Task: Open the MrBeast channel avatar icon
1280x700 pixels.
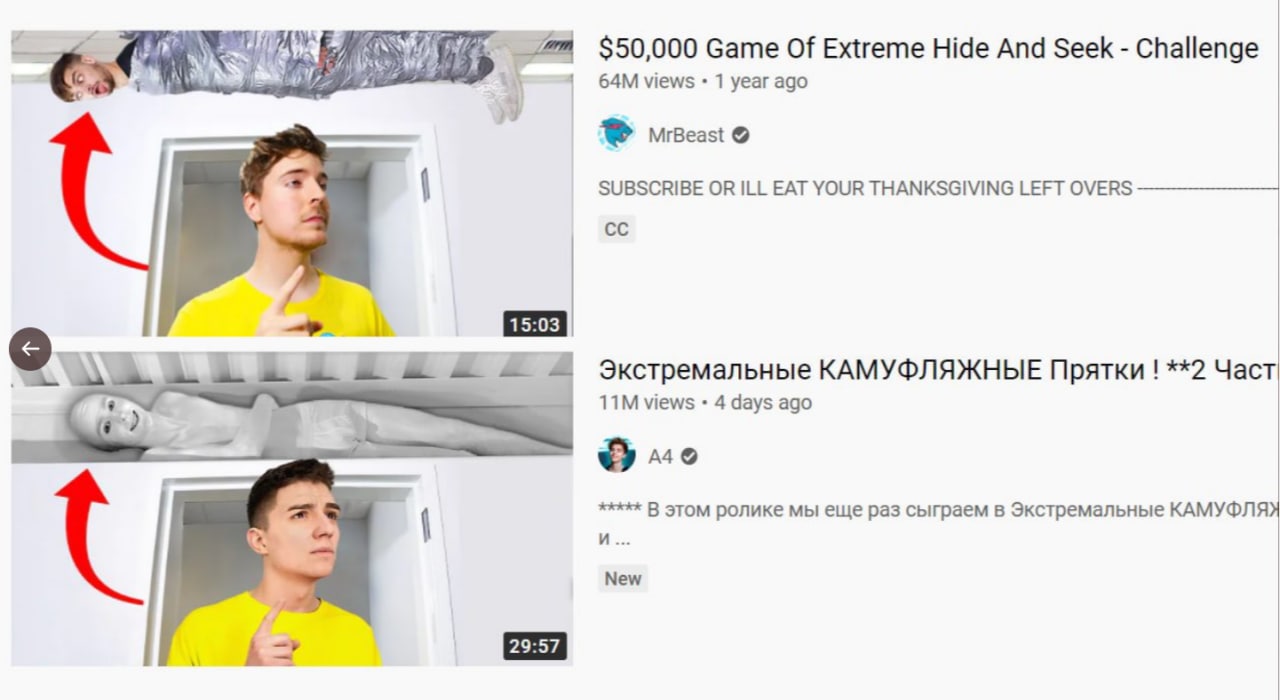Action: (x=617, y=134)
